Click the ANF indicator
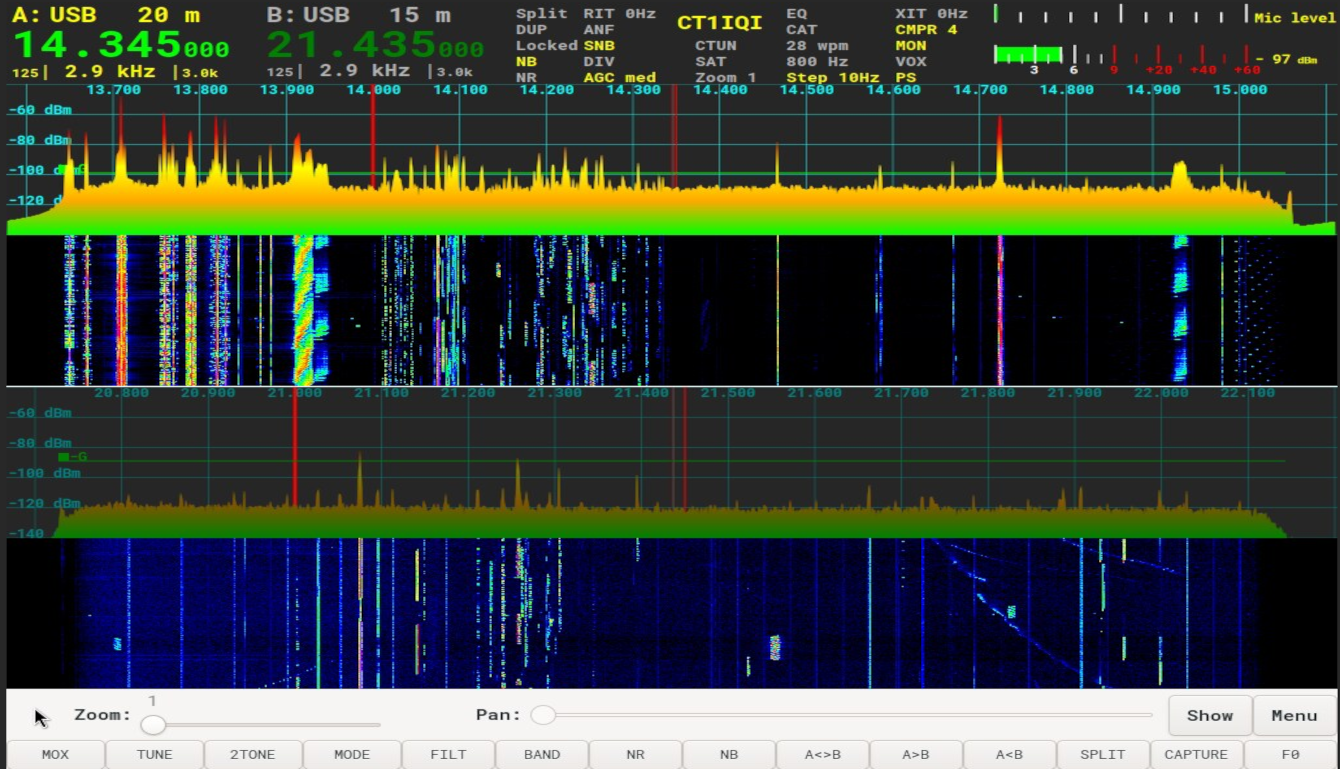Screen dimensions: 1340x769 [599, 29]
